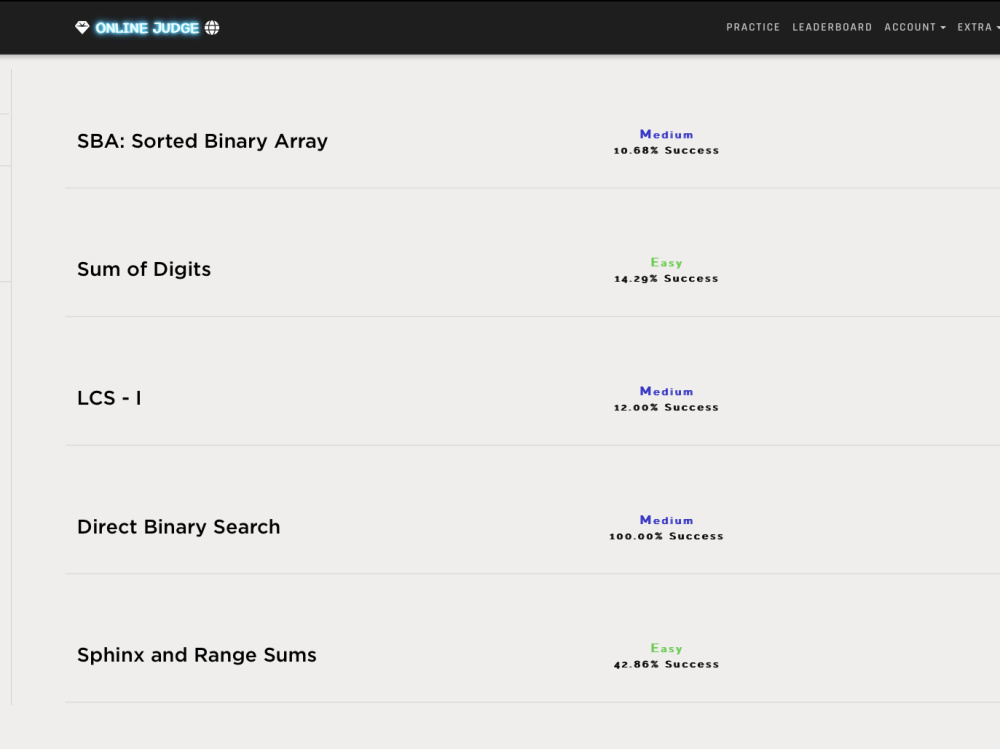The width and height of the screenshot is (1000, 749).
Task: Click Medium label for Direct Binary Search
Action: (x=666, y=521)
